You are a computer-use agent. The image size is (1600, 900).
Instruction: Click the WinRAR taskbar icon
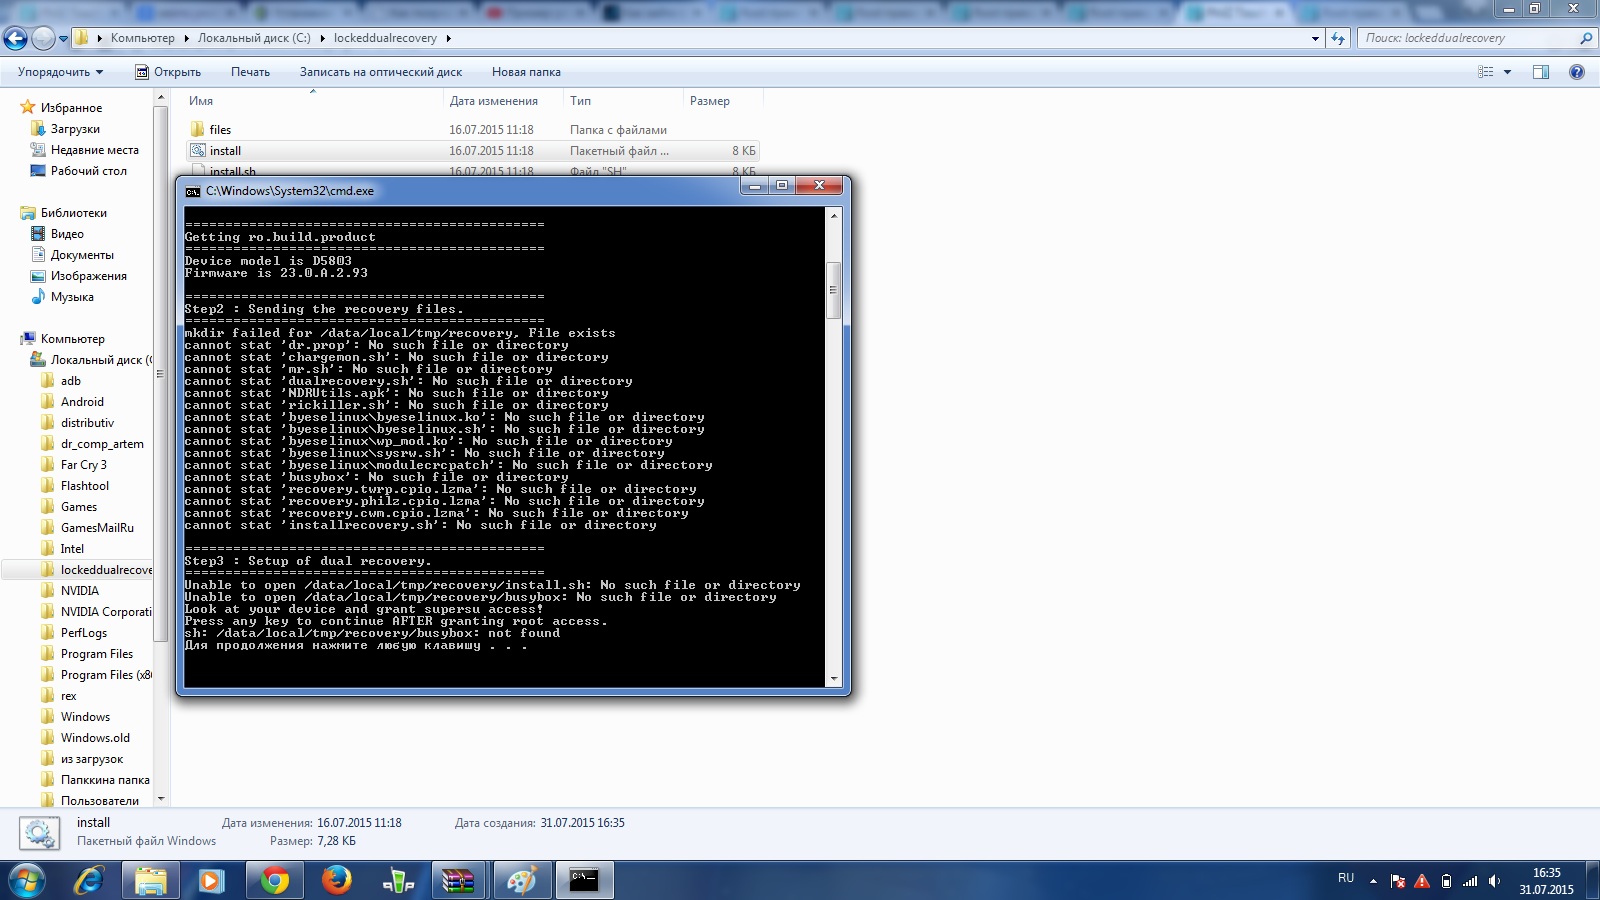(x=458, y=880)
